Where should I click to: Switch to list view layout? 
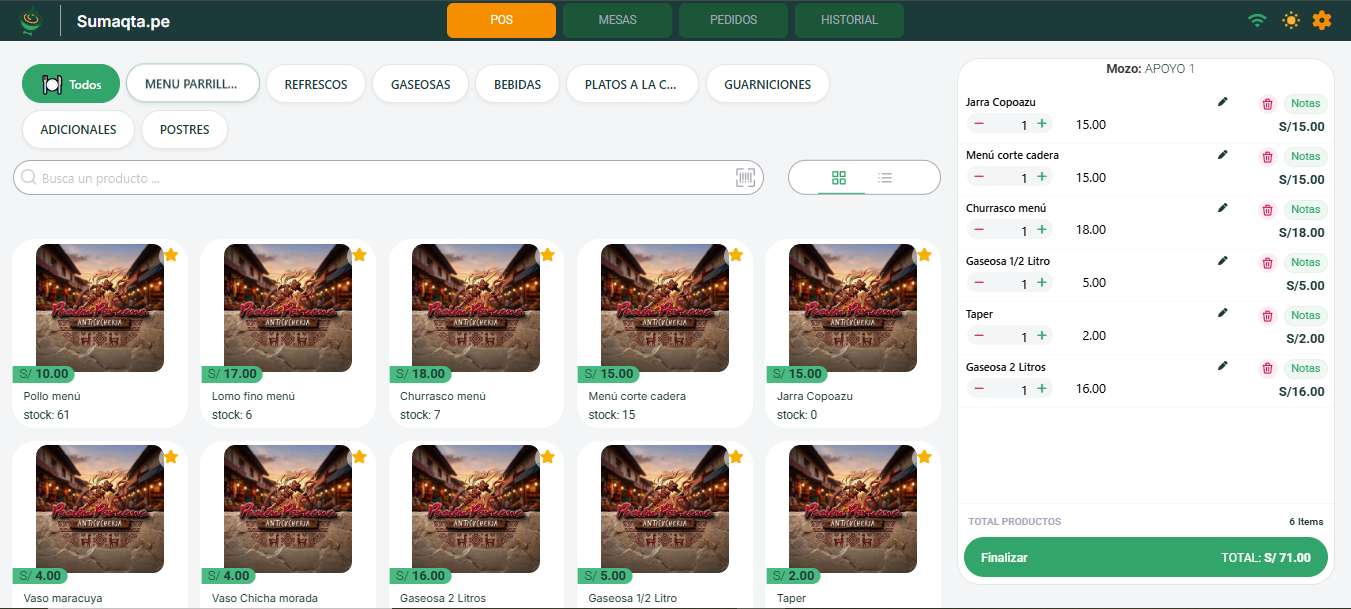click(885, 178)
